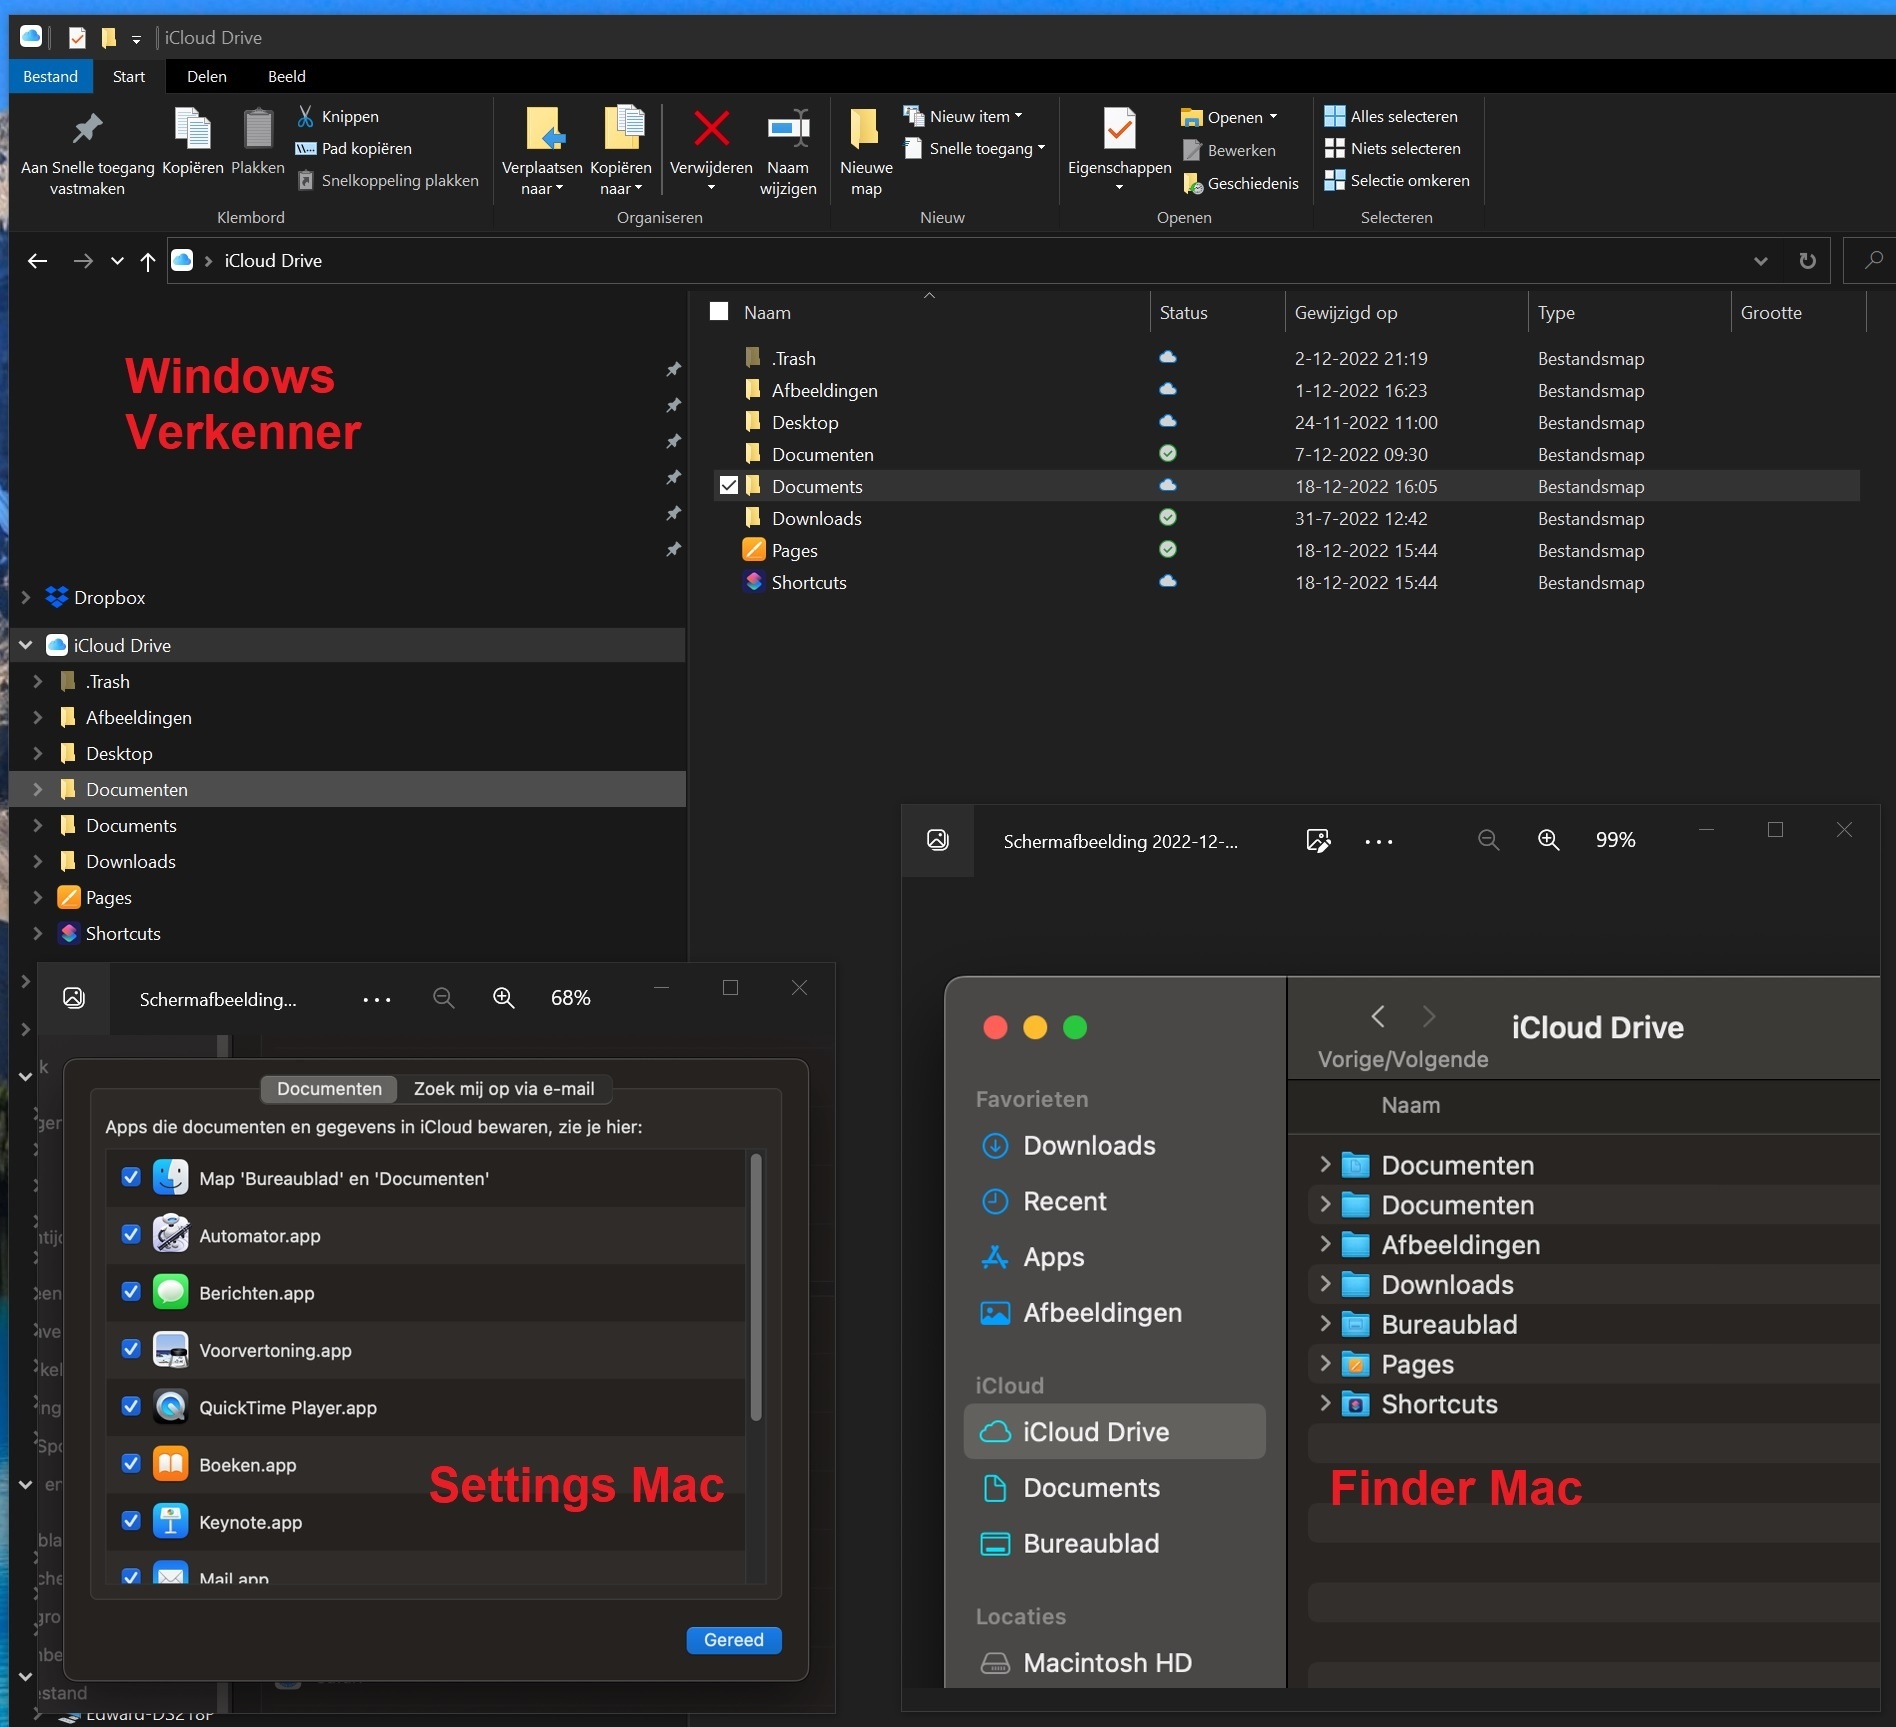This screenshot has width=1896, height=1727.
Task: Switch to the Beeld ribbon tab
Action: (x=286, y=76)
